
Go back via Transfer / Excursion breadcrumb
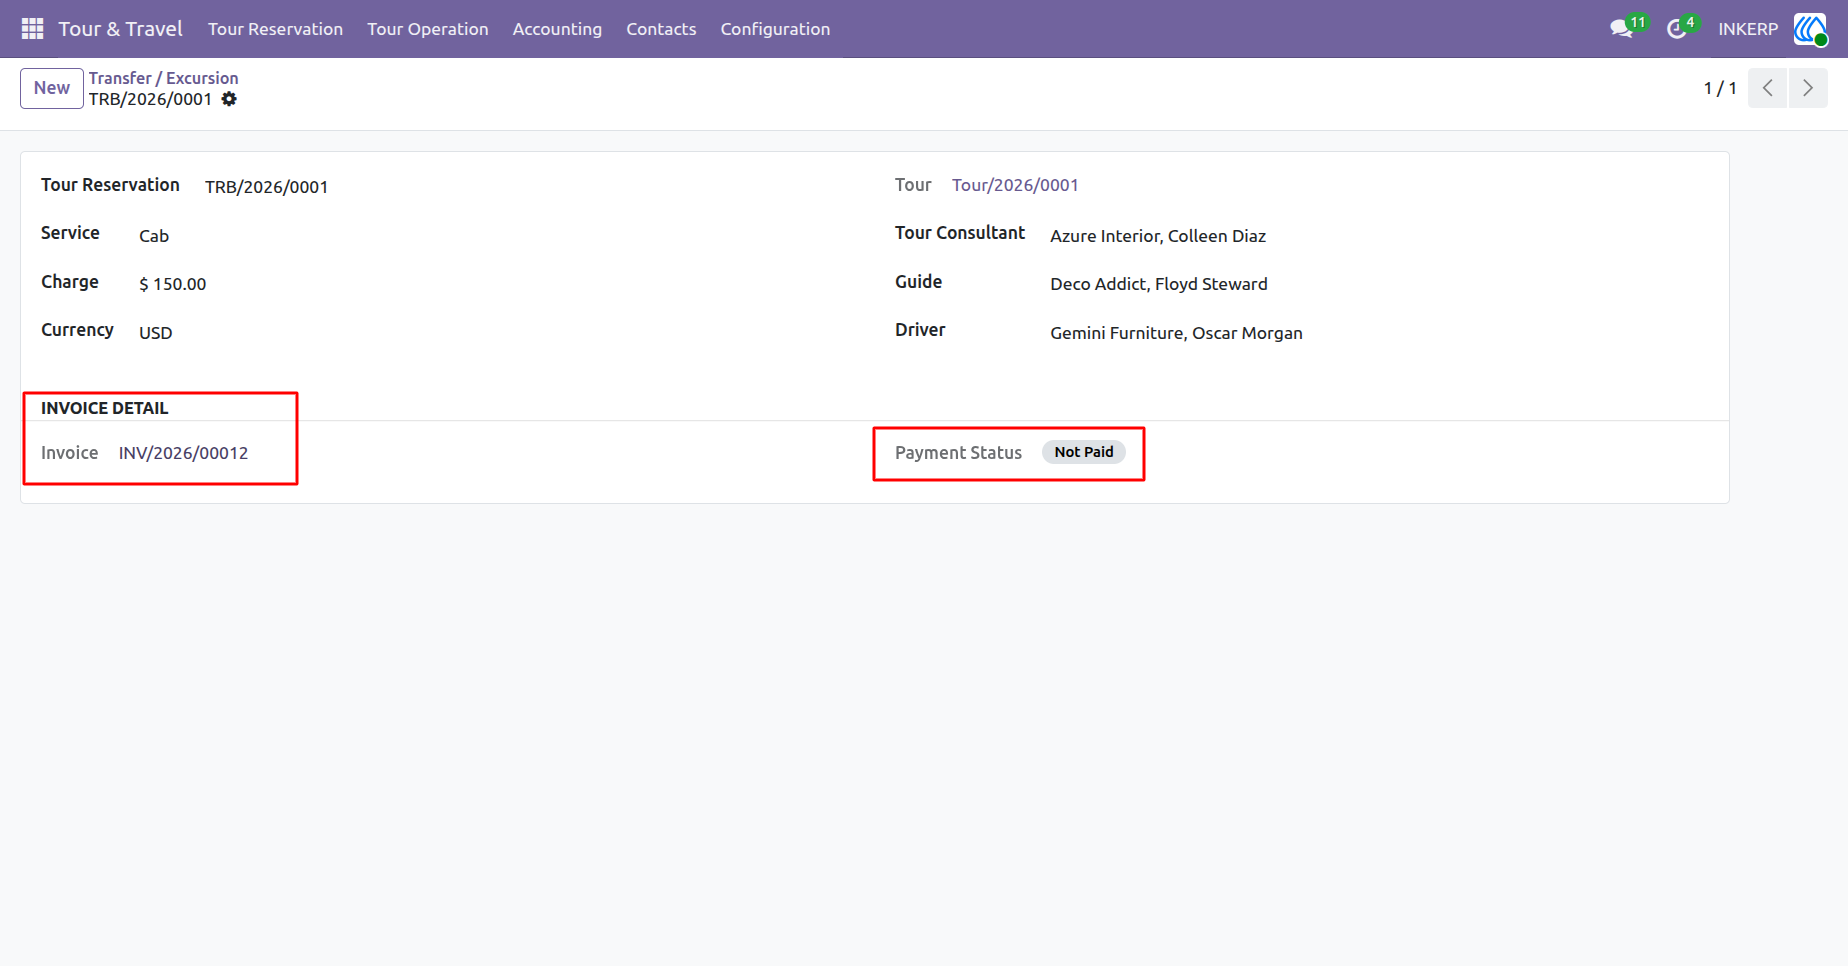[x=163, y=78]
